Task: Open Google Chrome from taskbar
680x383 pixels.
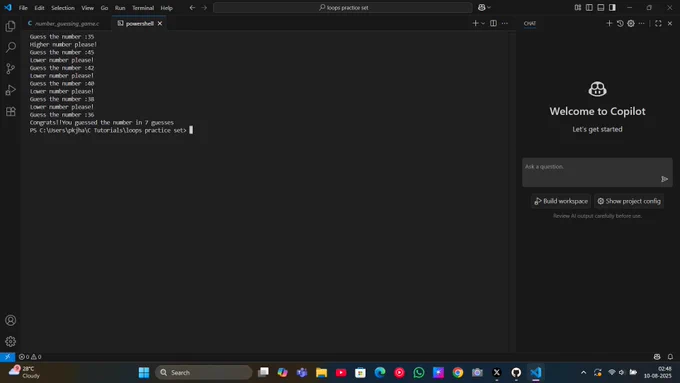Action: coord(458,373)
